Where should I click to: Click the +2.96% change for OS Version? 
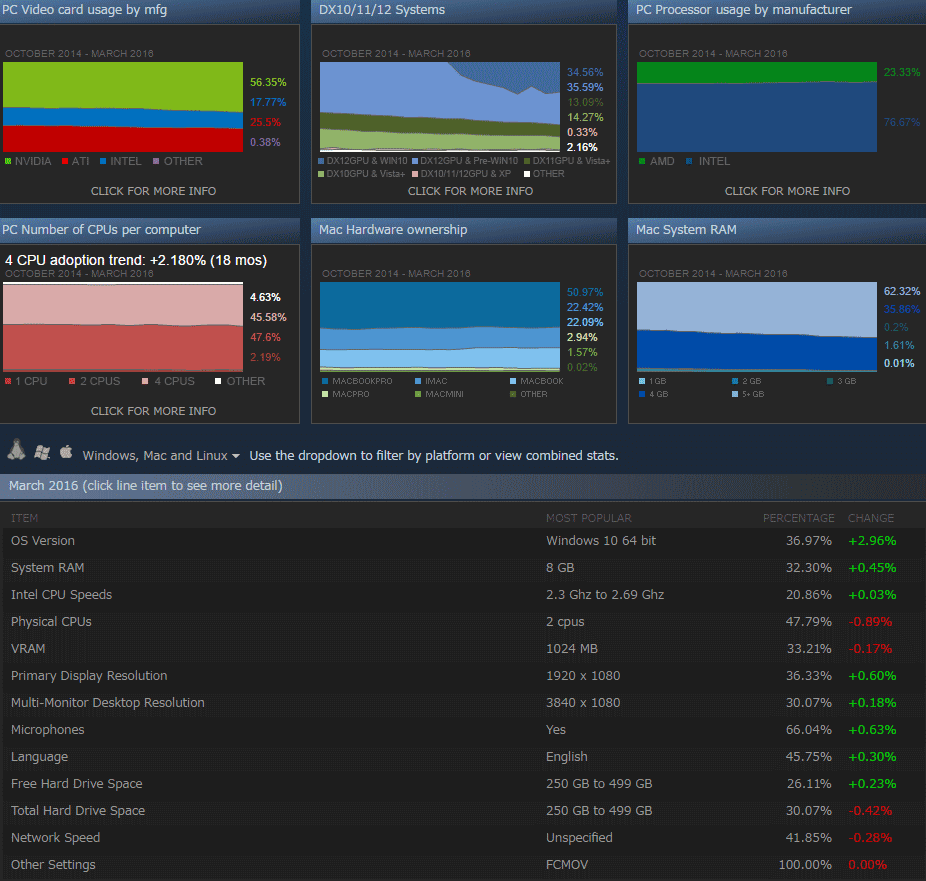872,541
